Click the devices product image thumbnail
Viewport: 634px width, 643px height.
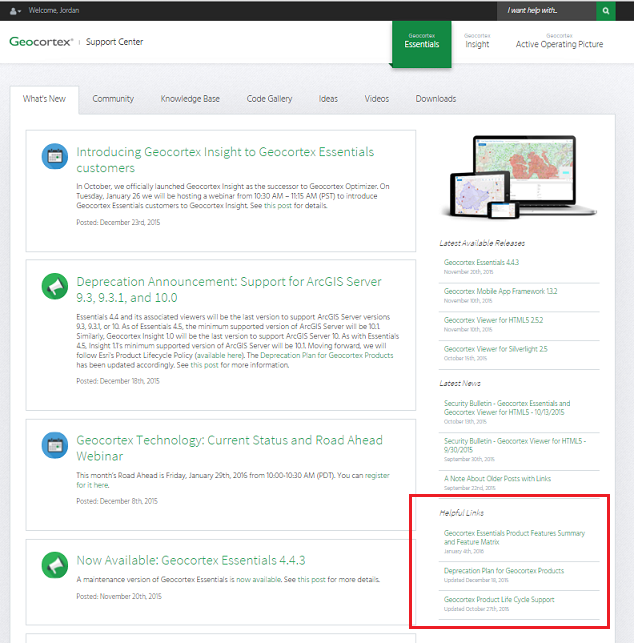point(519,177)
